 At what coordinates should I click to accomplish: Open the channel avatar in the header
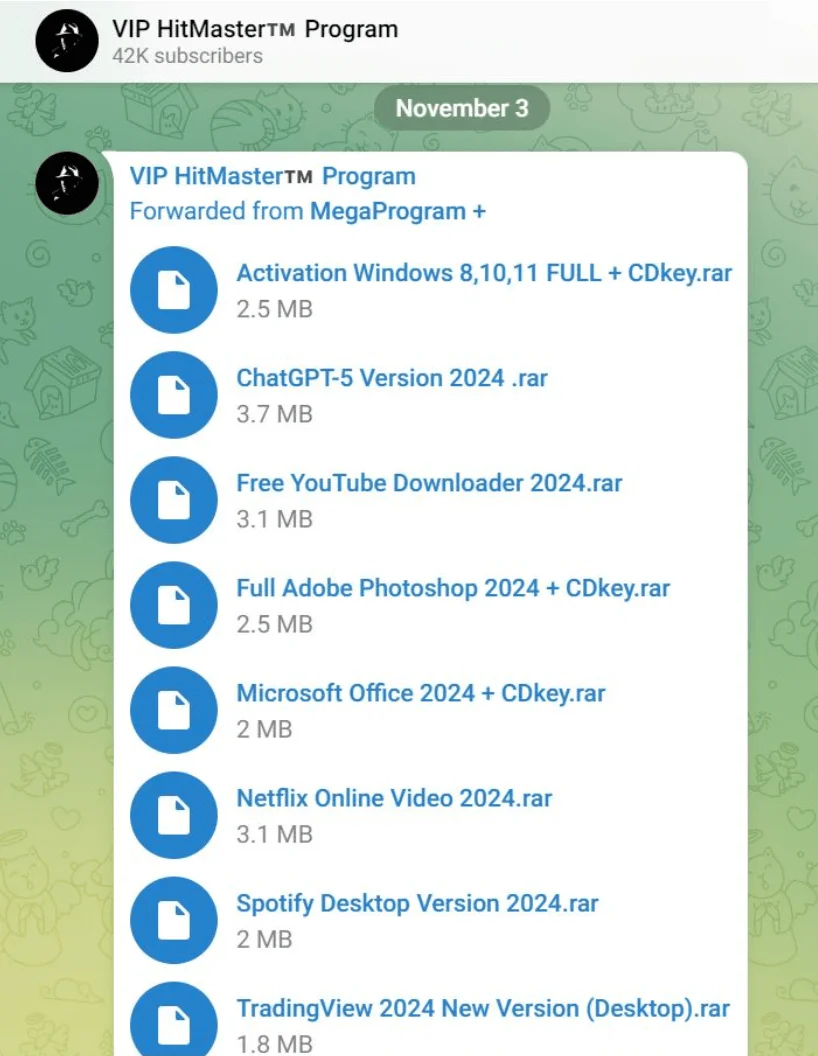(67, 40)
